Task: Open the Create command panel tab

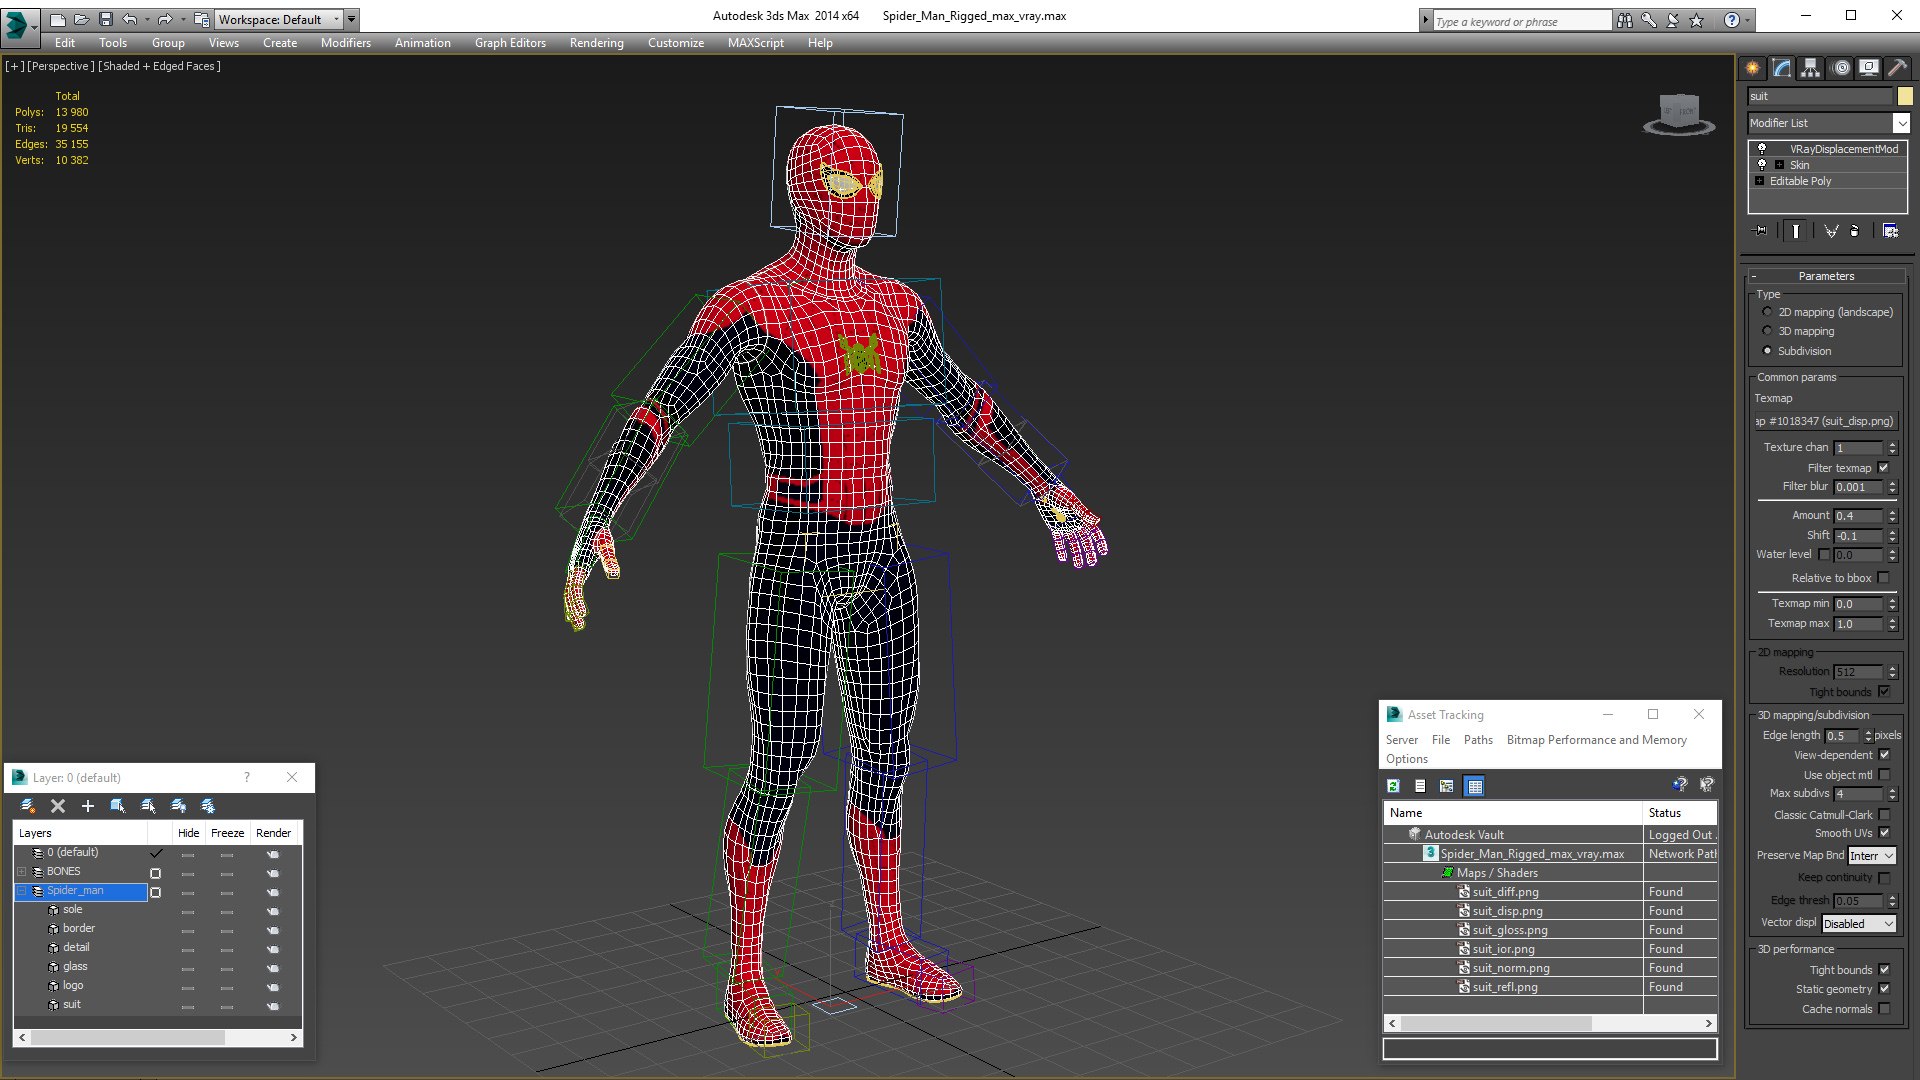Action: (1752, 68)
